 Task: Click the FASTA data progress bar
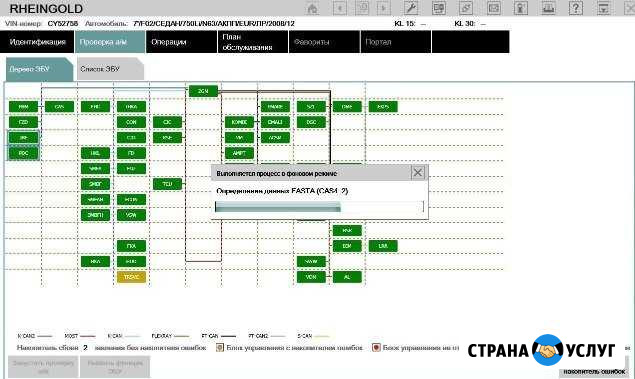coord(320,207)
